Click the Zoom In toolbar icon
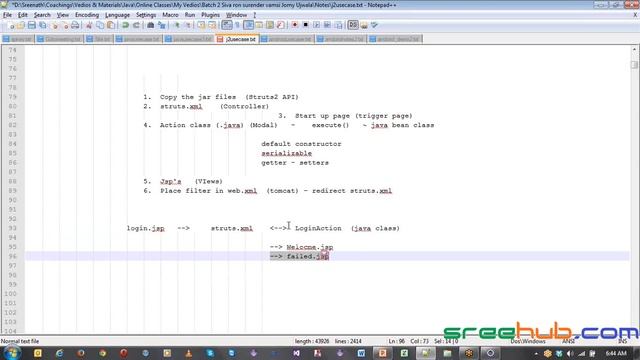Image resolution: width=640 pixels, height=360 pixels. 177,25
